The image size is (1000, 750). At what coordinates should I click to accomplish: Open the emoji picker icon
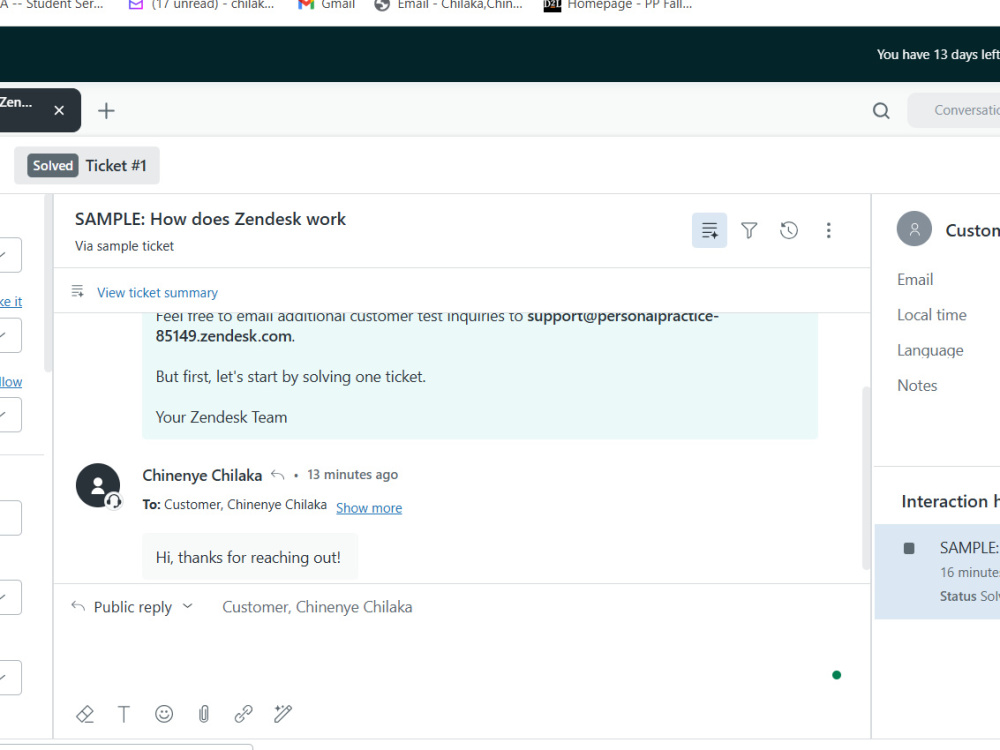164,714
